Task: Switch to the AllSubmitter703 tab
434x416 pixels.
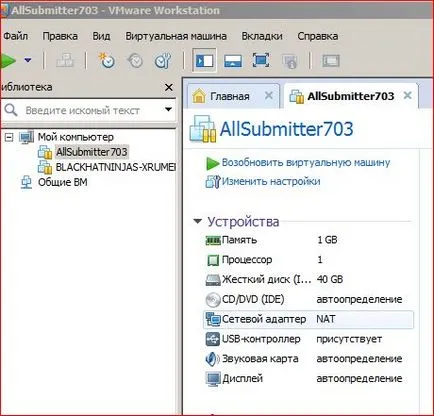Action: click(x=351, y=96)
